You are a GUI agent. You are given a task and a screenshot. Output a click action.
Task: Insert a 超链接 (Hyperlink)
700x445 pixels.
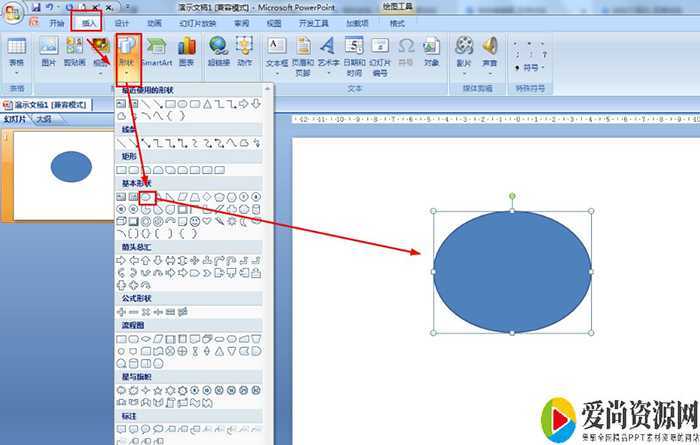(219, 52)
